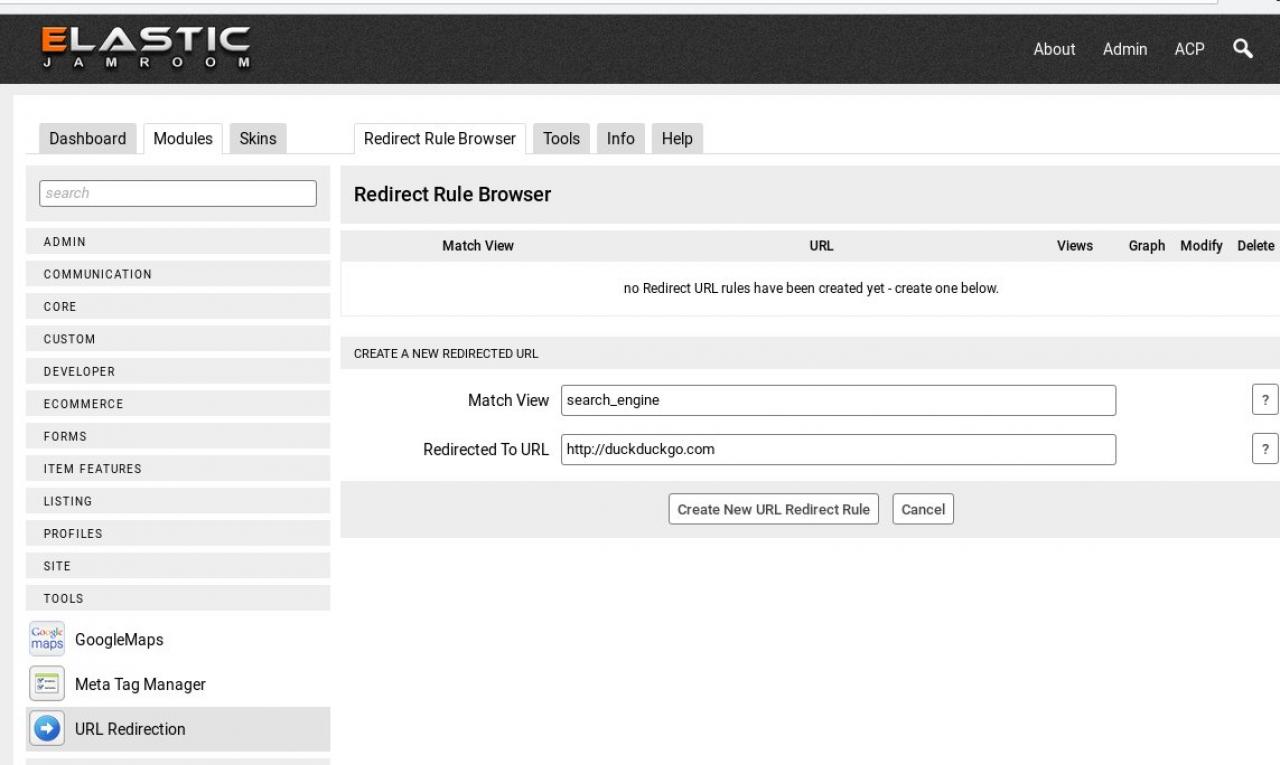Click the URL Redirection arrow icon
Screen dimensions: 1280x765
pos(47,729)
